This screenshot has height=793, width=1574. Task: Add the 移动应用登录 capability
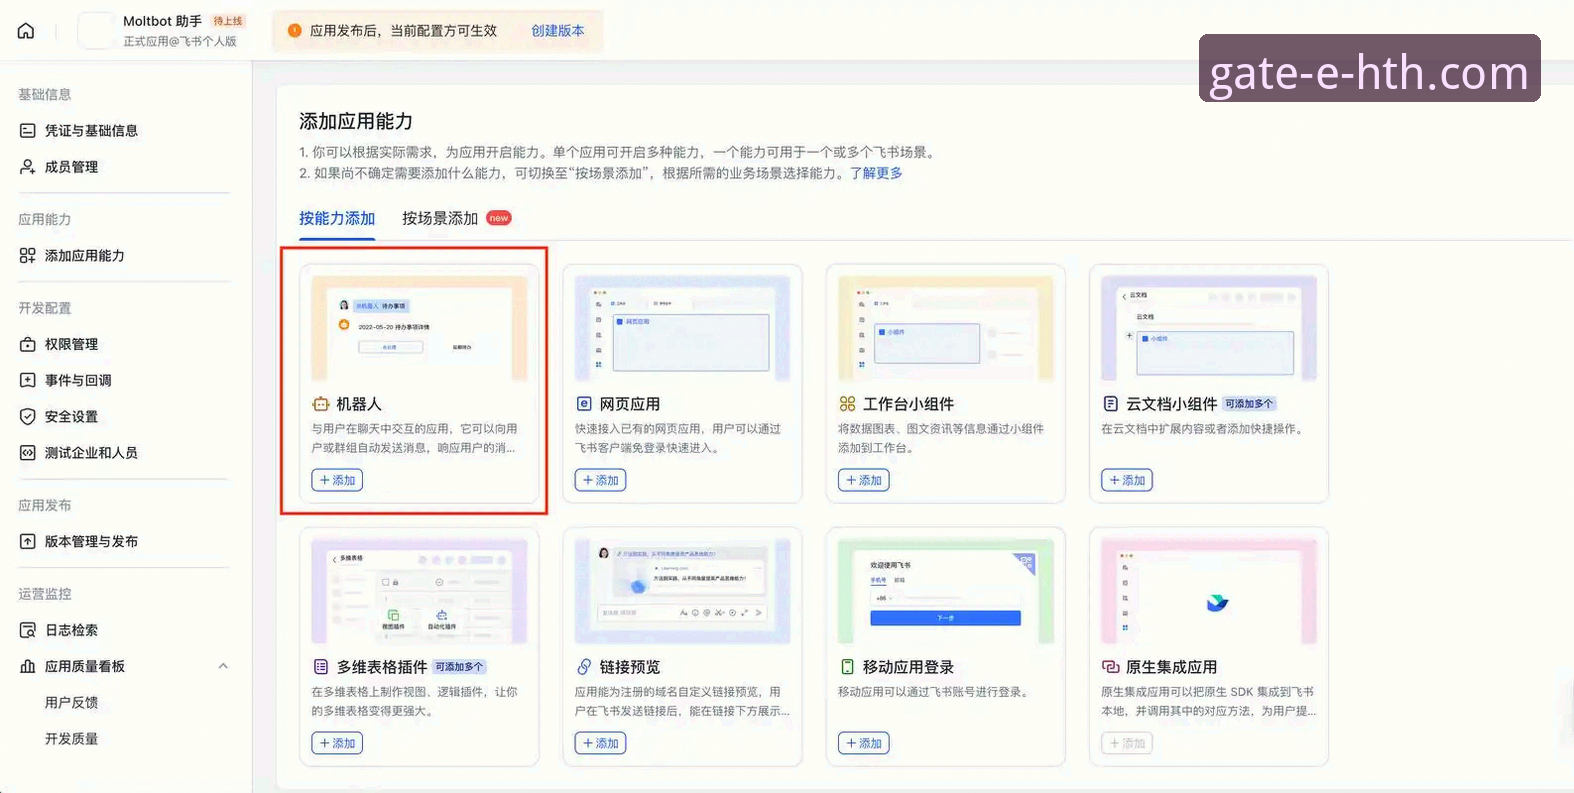click(864, 743)
